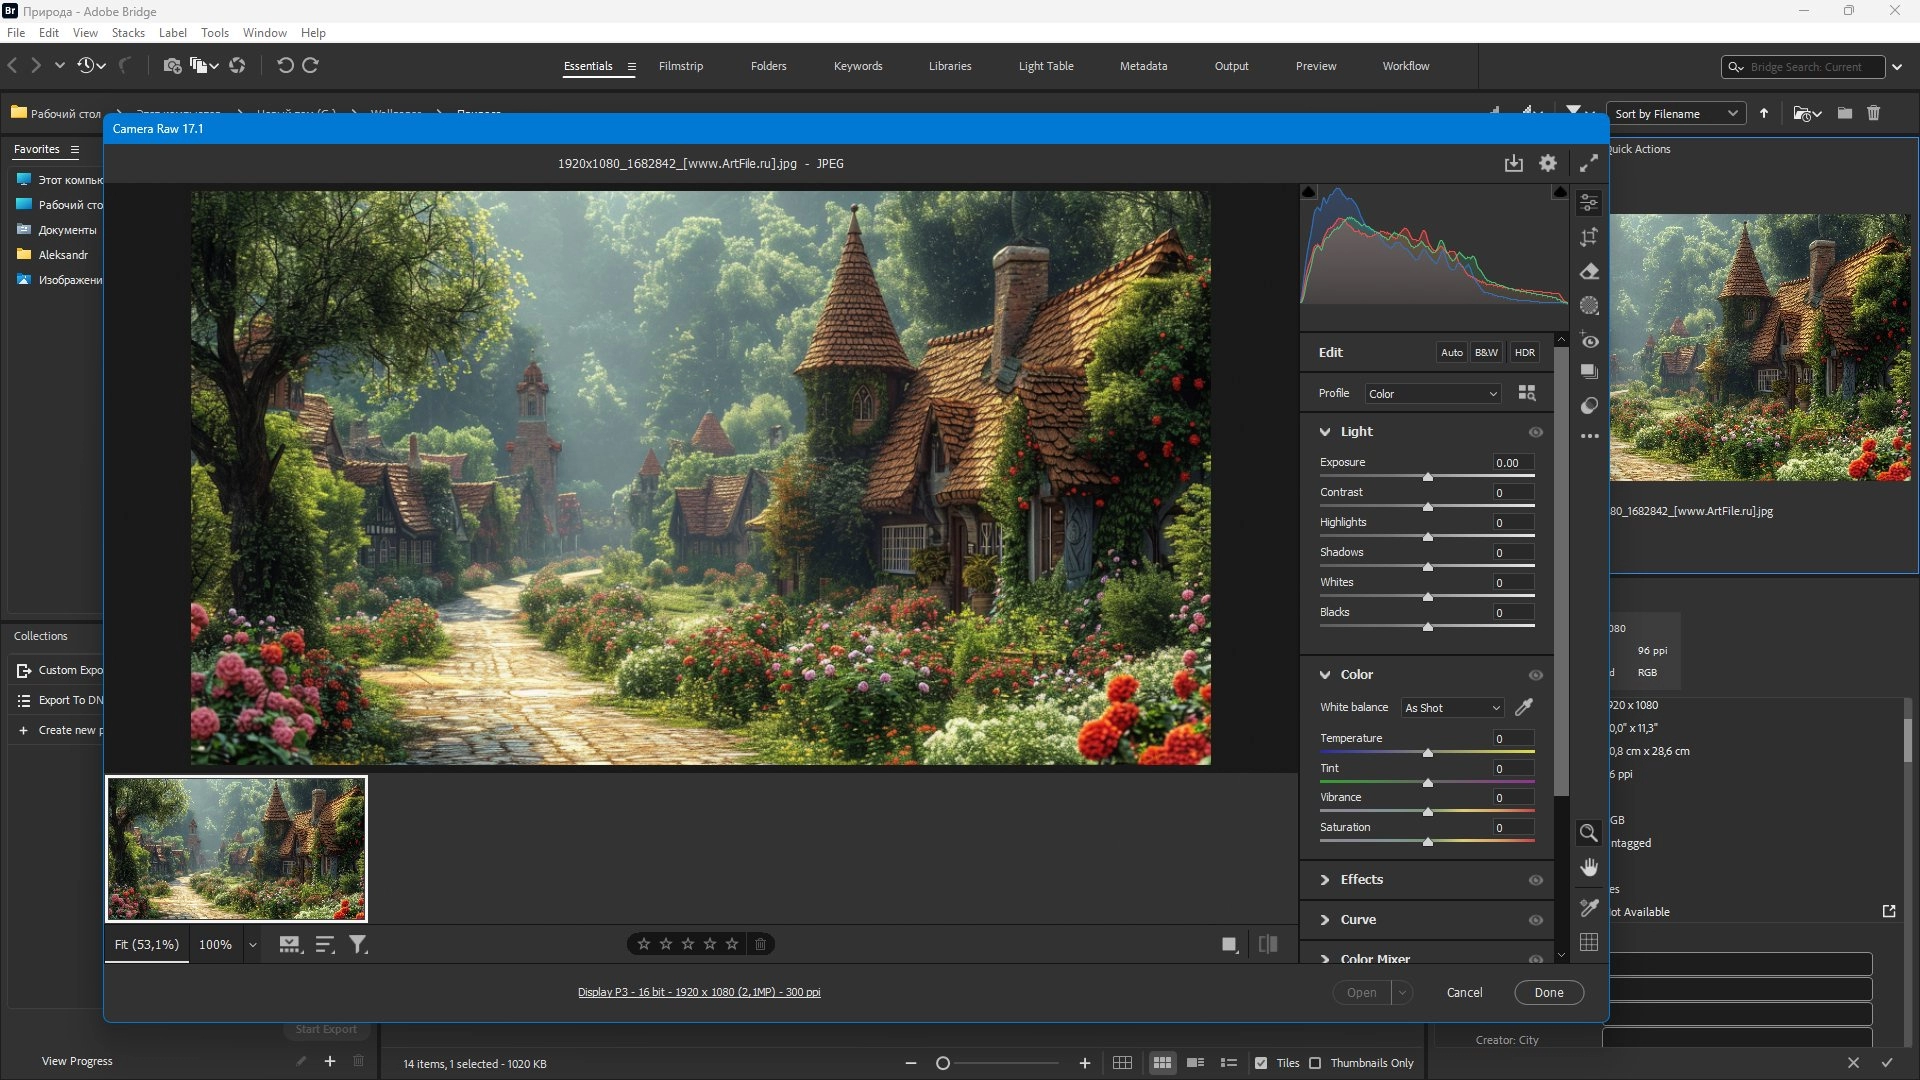This screenshot has height=1080, width=1920.
Task: Rotate 90 degrees clockwise in Bridge toolbar
Action: 310,65
